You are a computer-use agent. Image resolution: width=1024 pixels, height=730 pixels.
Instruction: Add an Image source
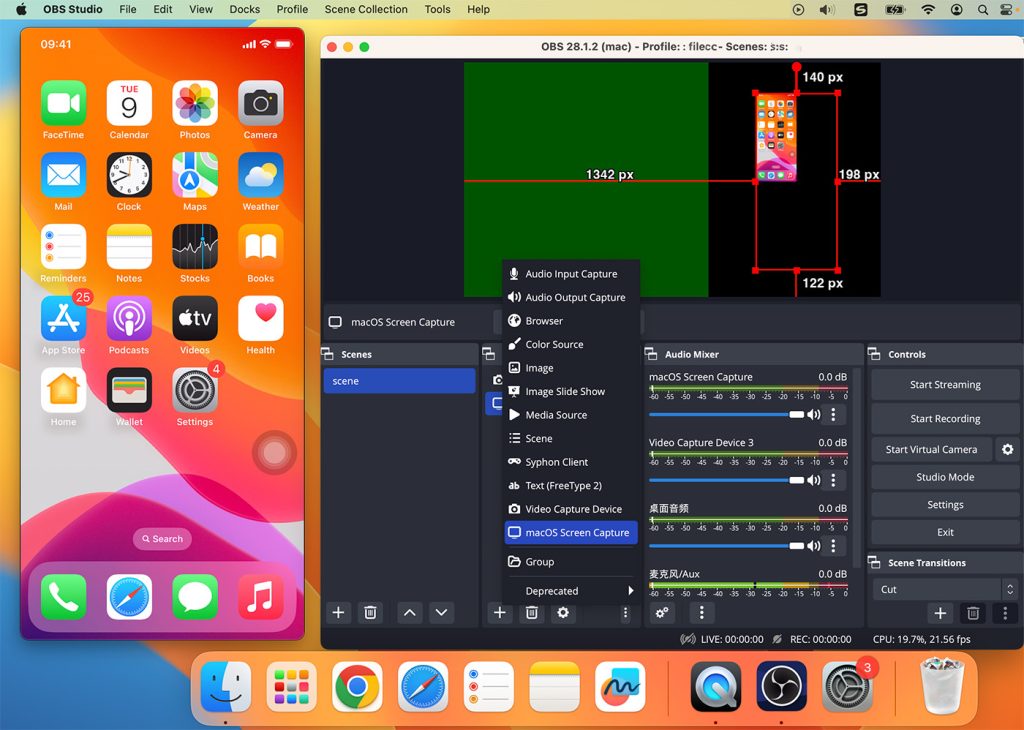tap(571, 368)
